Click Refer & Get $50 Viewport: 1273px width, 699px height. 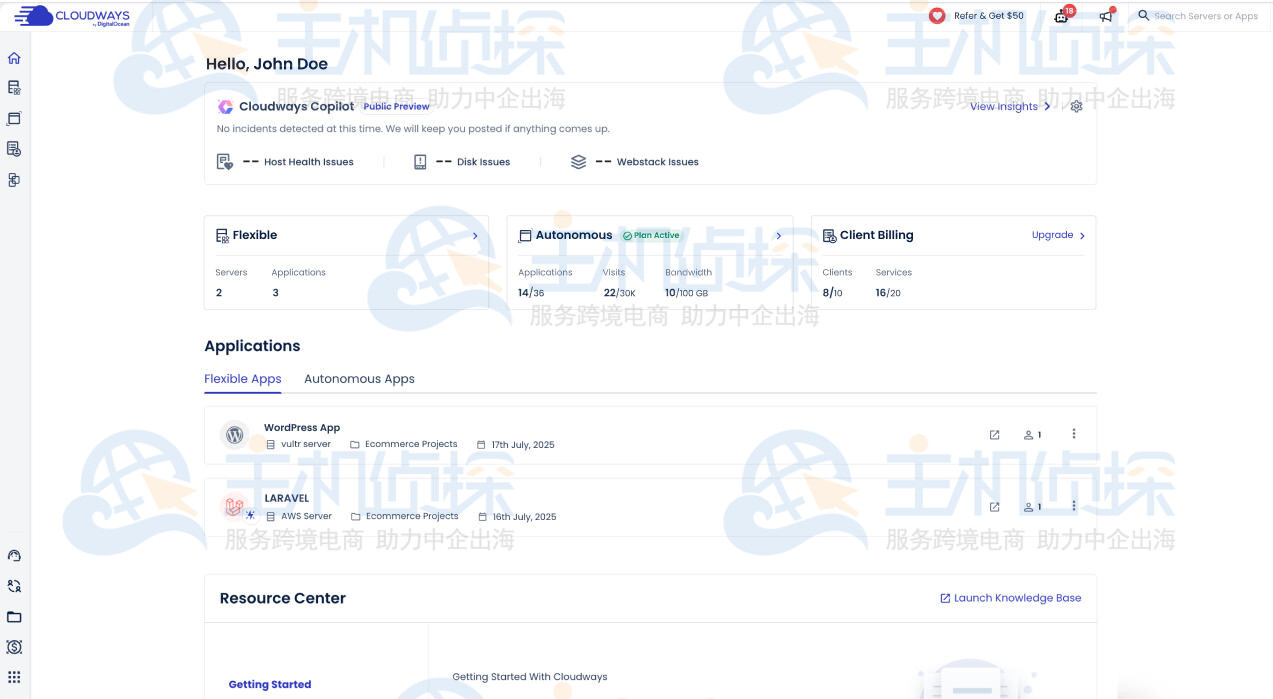point(989,16)
